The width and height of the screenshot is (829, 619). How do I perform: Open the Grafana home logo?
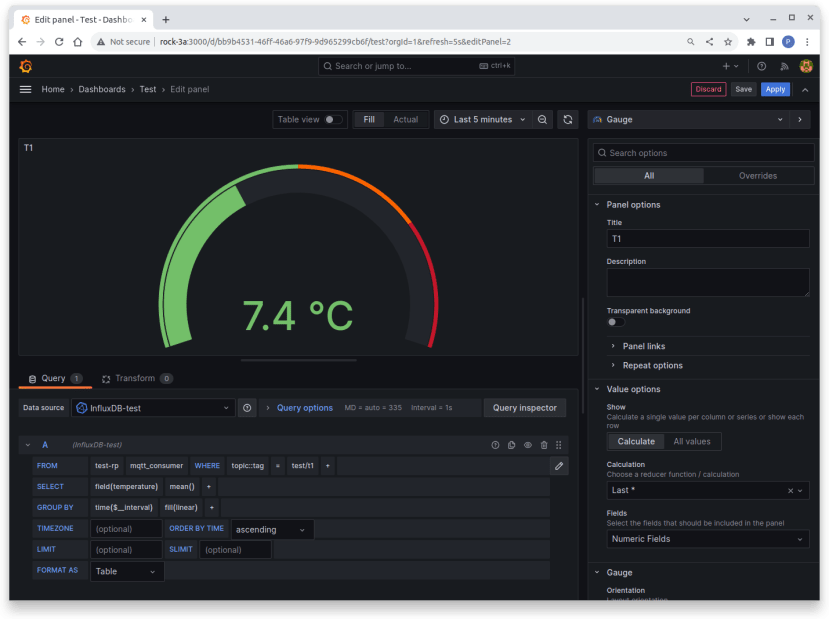[25, 66]
